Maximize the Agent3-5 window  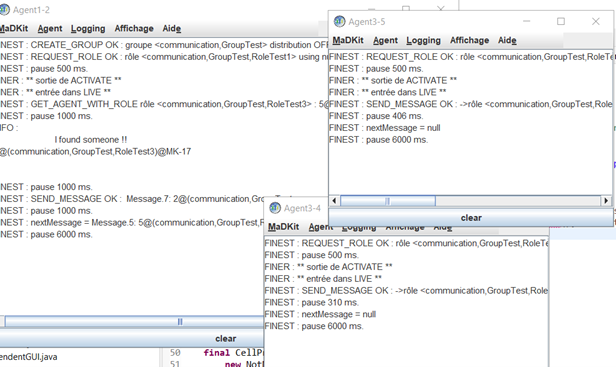[561, 21]
